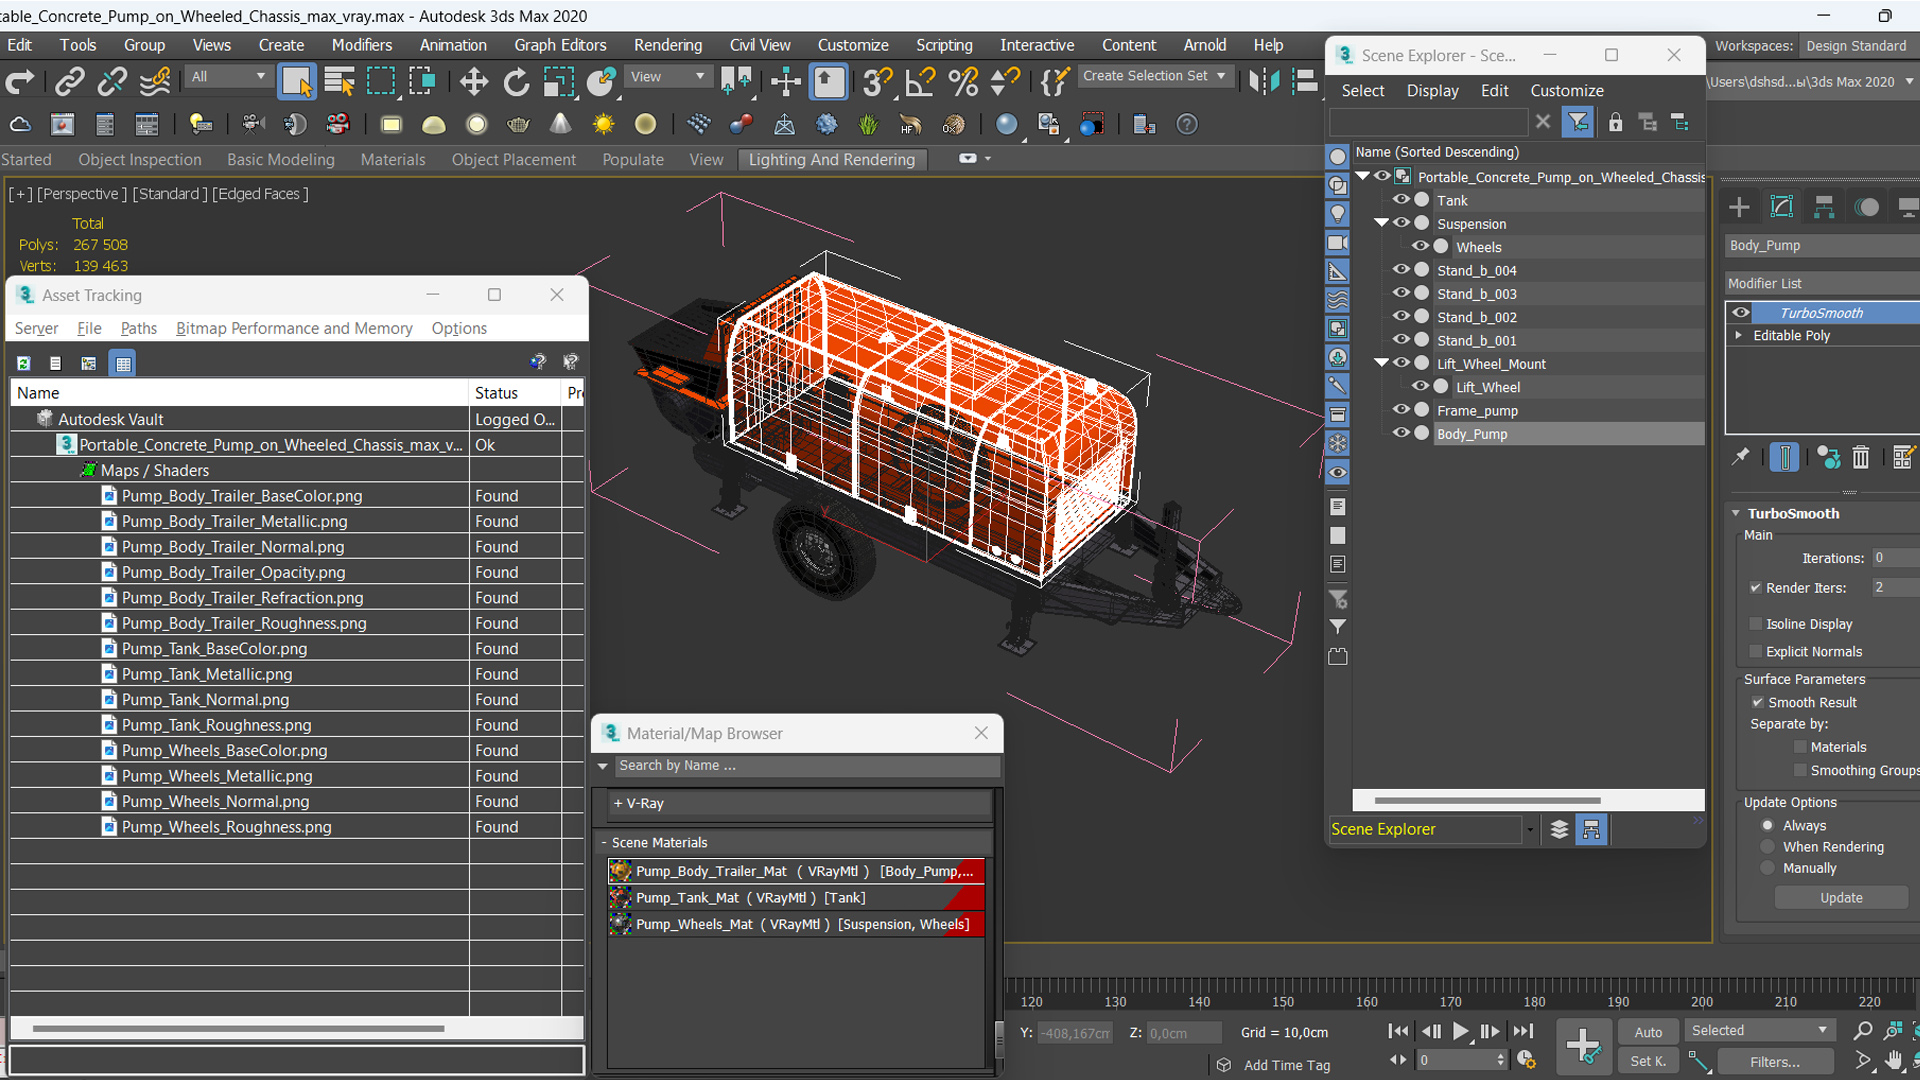The width and height of the screenshot is (1920, 1080).
Task: Click the Filters... button
Action: [x=1774, y=1062]
